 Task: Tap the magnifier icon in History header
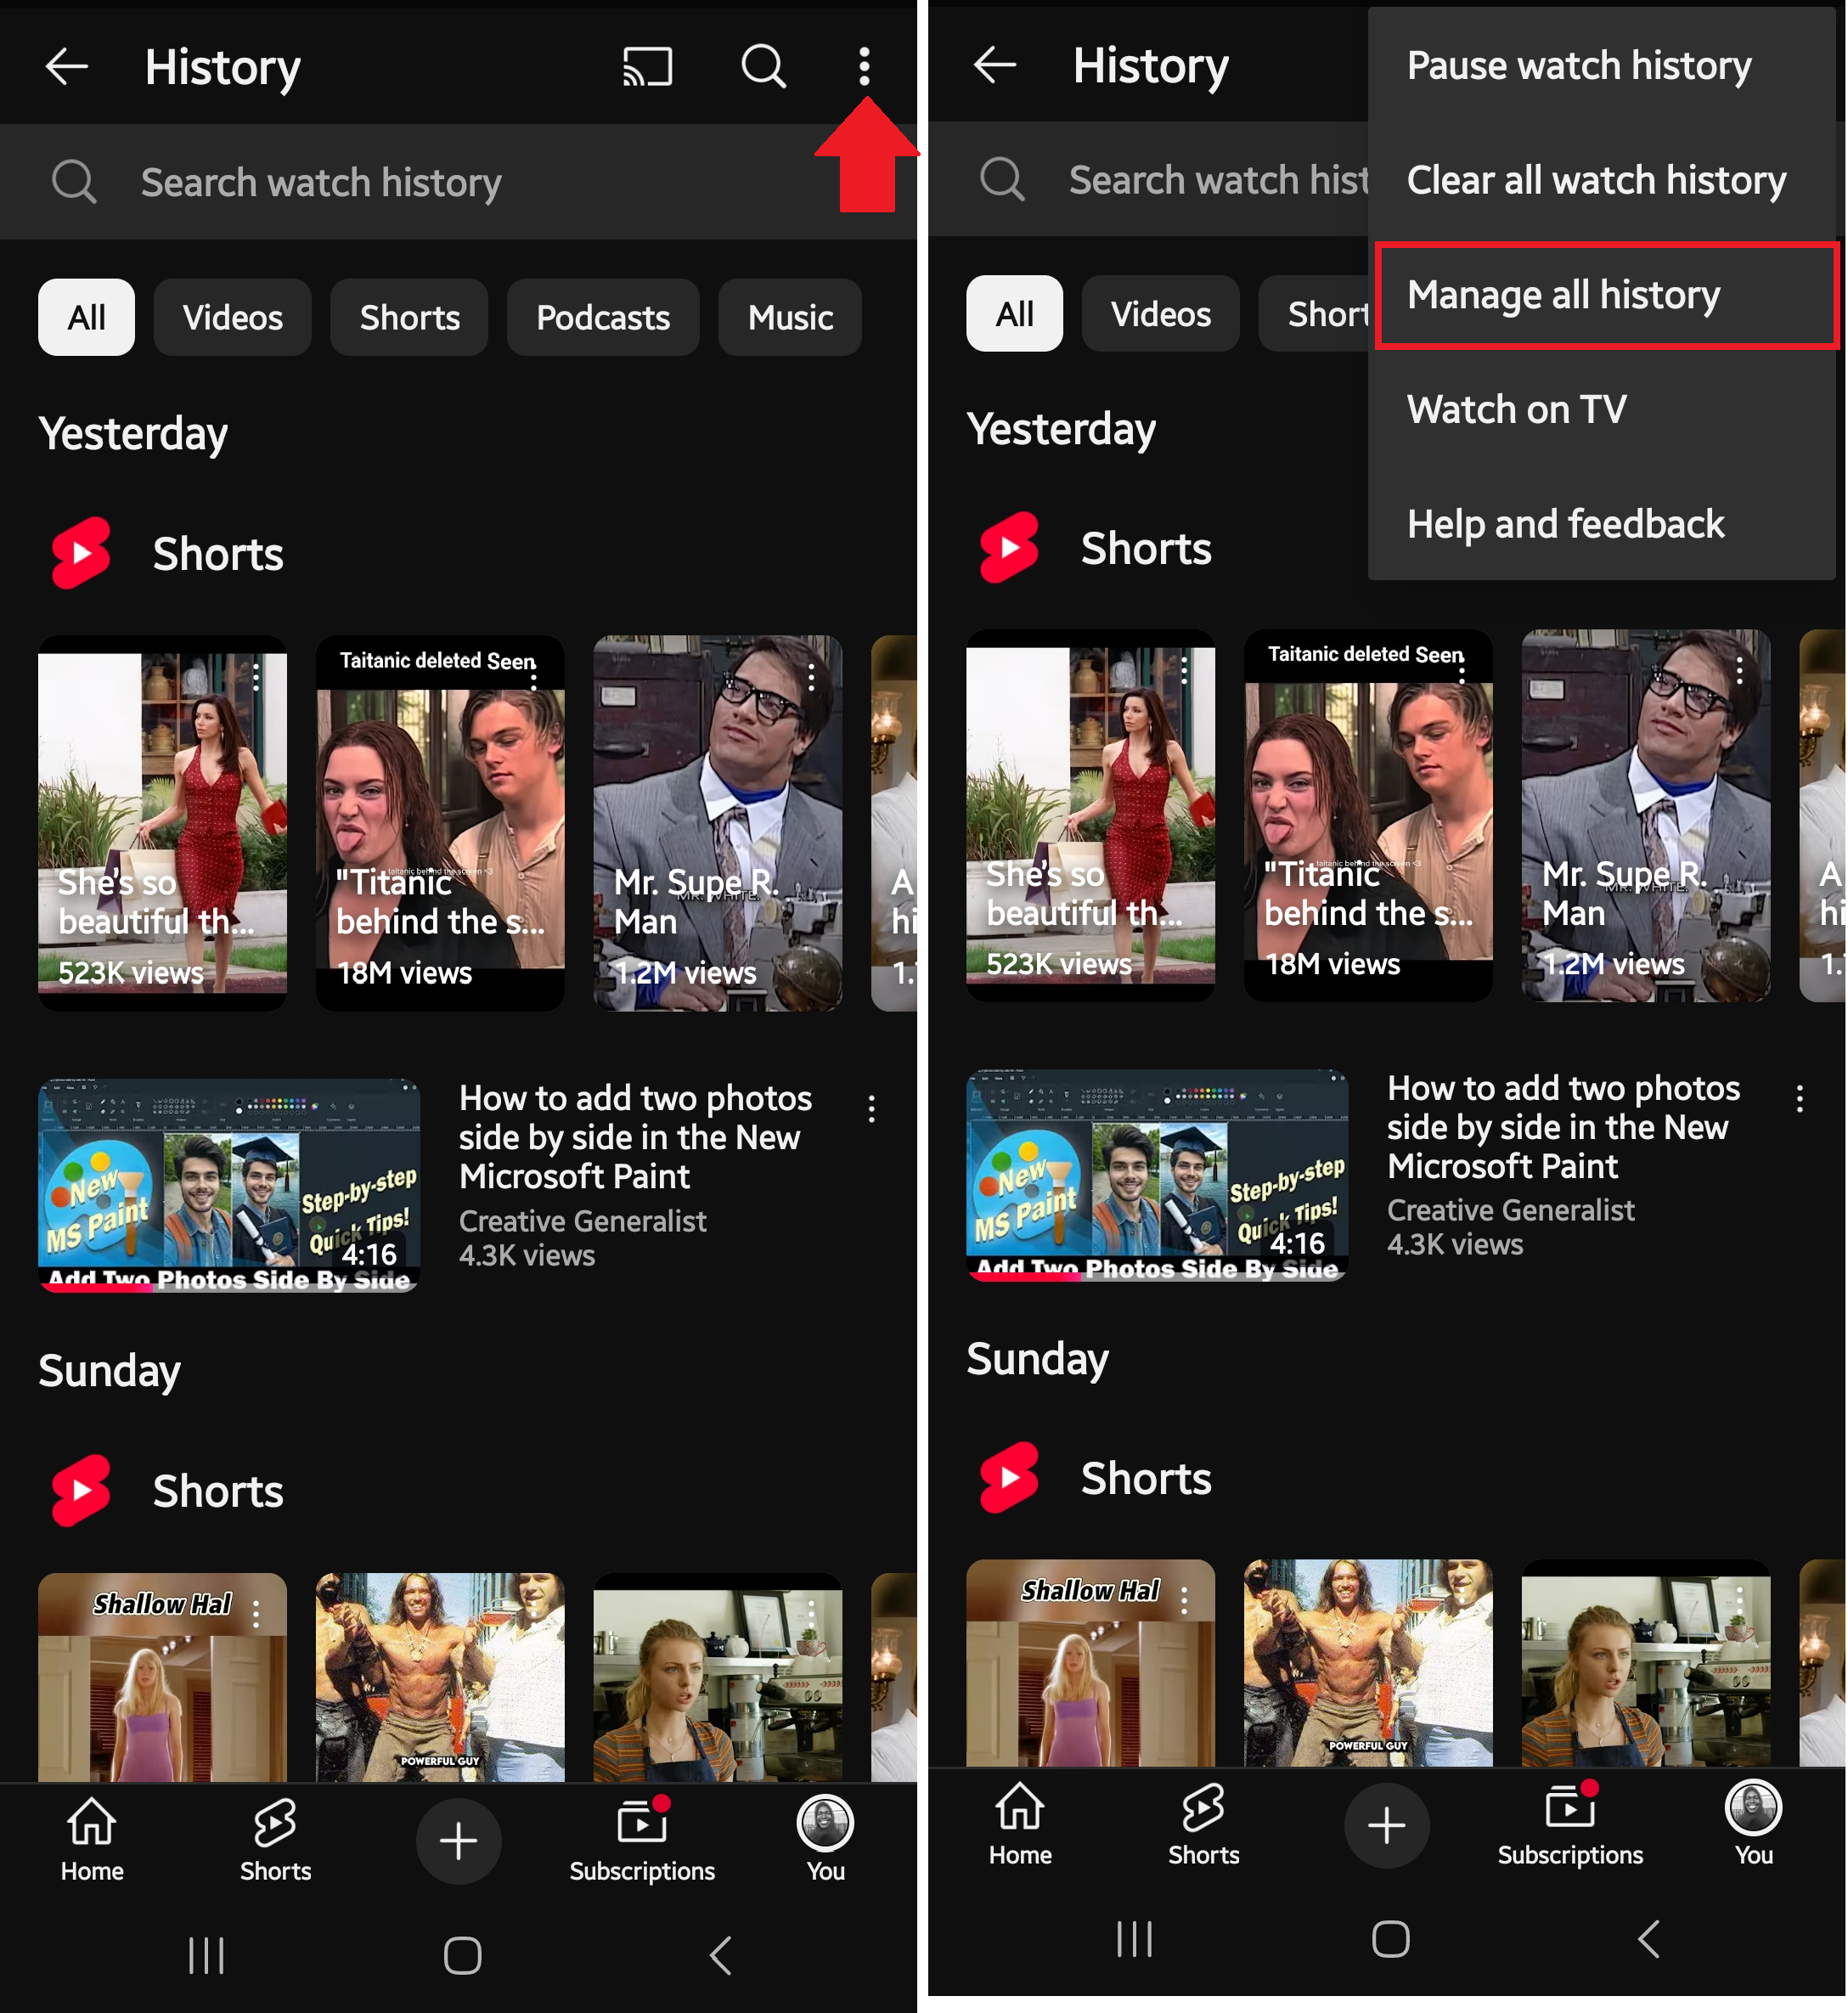(763, 67)
